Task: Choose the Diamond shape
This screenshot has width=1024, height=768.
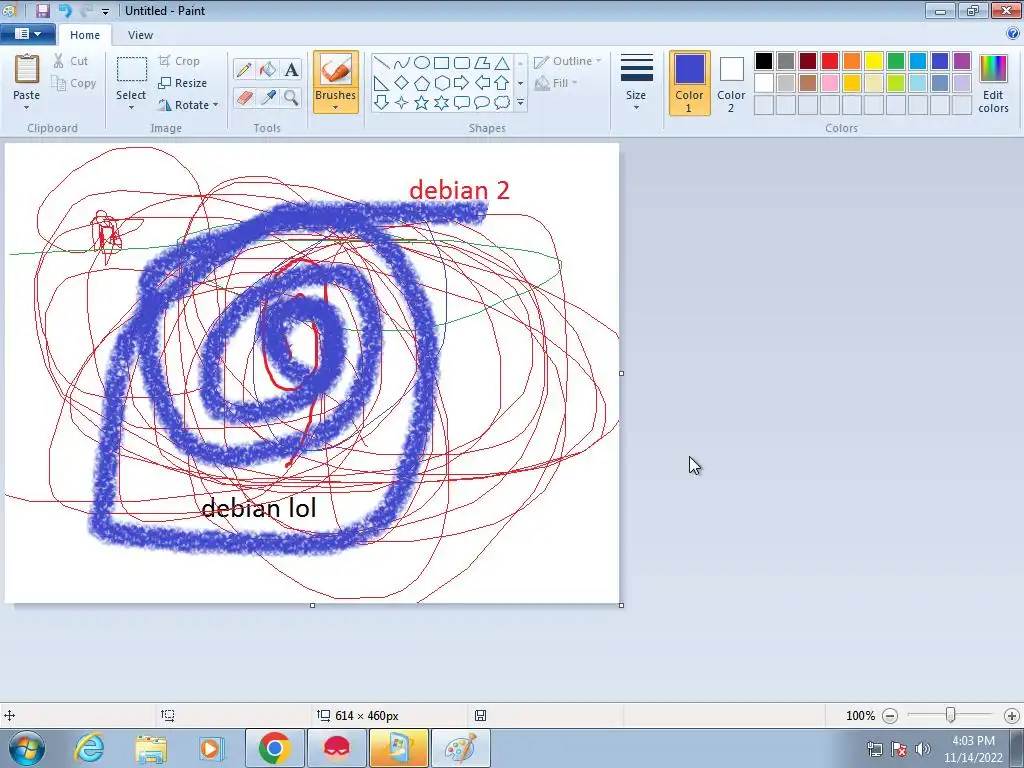Action: tap(402, 83)
